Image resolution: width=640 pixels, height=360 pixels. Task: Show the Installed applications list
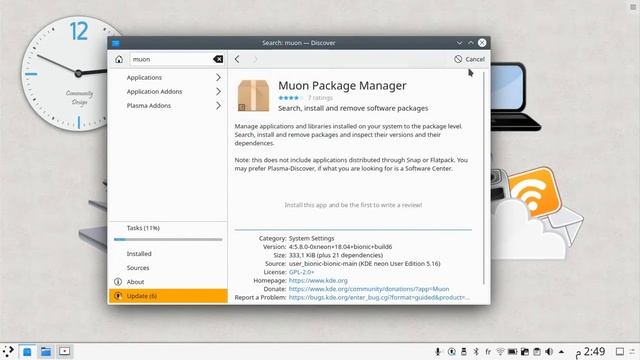coord(139,253)
